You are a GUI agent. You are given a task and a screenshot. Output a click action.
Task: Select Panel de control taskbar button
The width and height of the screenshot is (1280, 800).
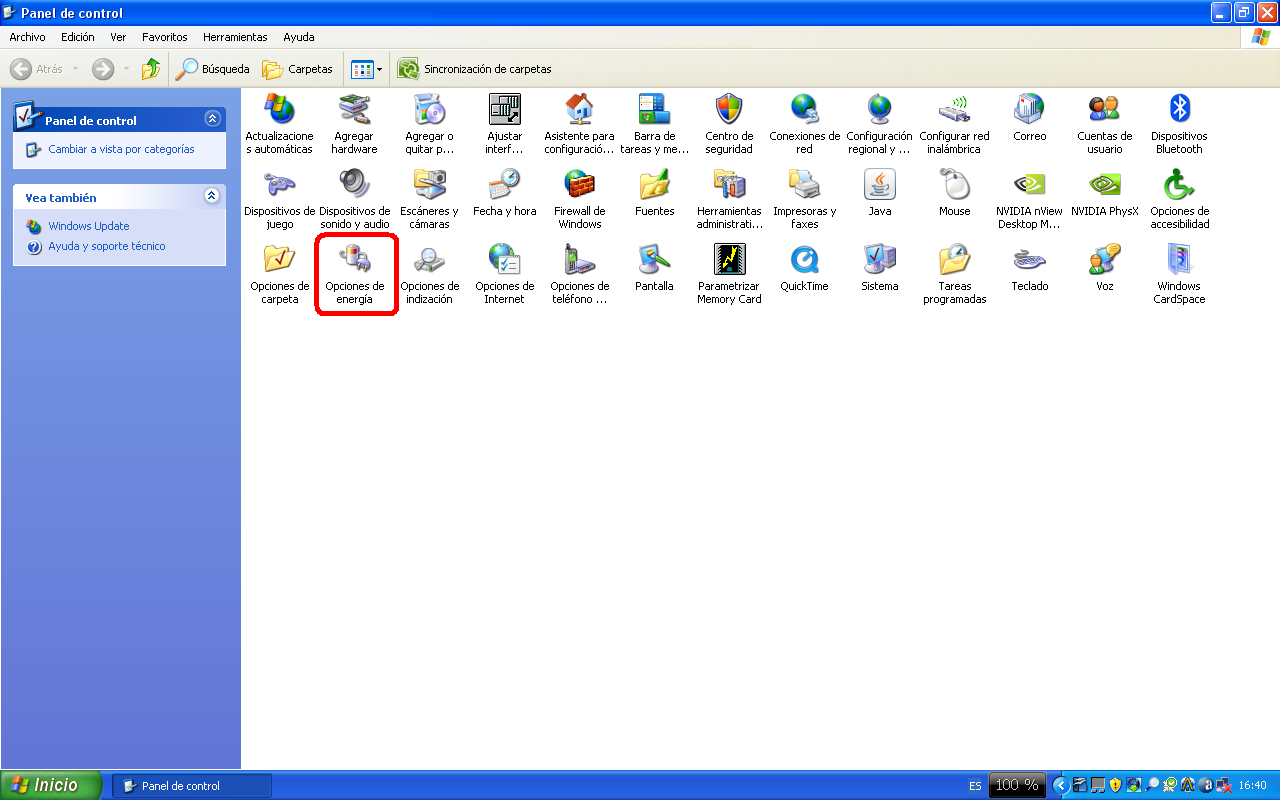191,786
